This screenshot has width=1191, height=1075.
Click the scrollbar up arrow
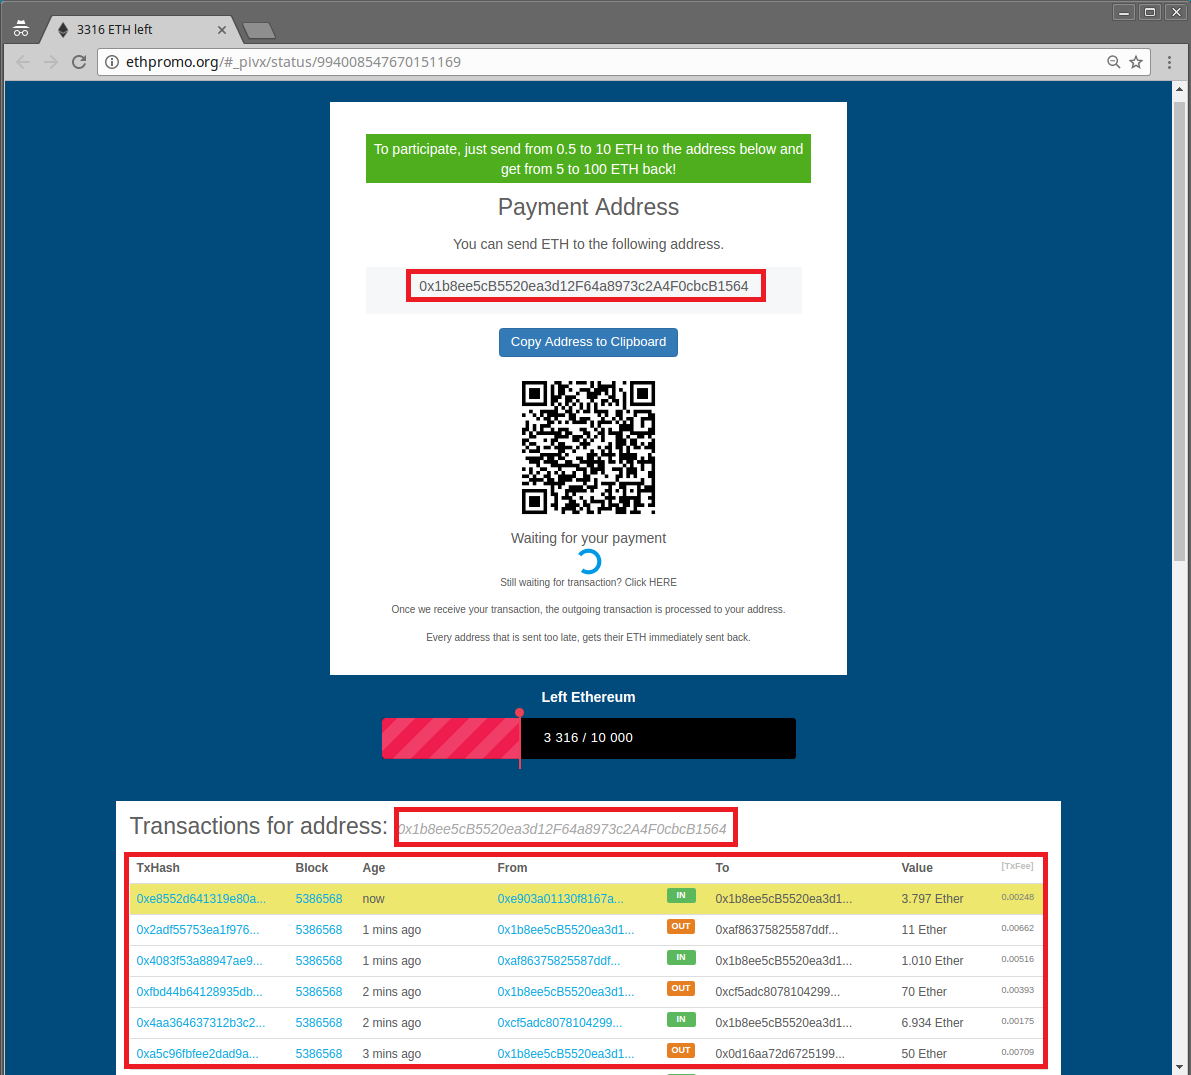[x=1179, y=90]
